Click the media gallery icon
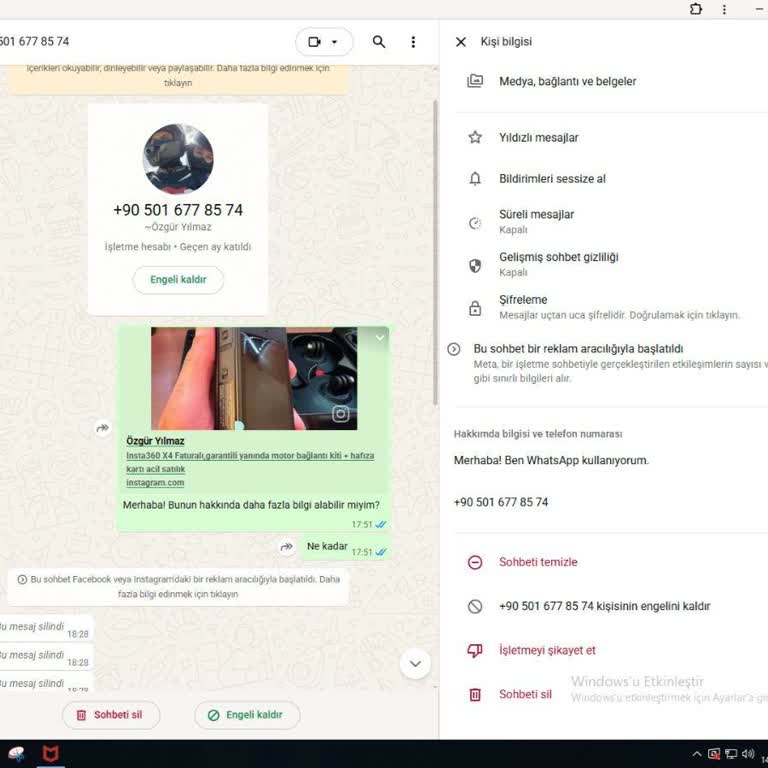Viewport: 768px width, 768px height. [475, 81]
